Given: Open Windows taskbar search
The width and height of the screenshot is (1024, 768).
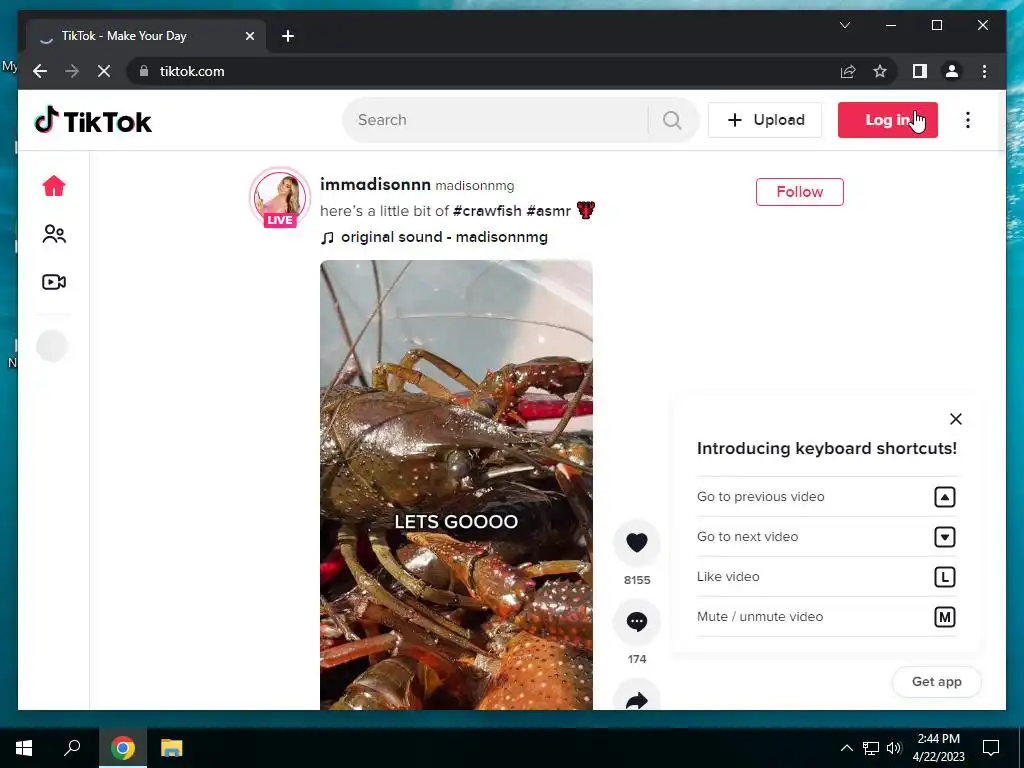Looking at the screenshot, I should (72, 748).
